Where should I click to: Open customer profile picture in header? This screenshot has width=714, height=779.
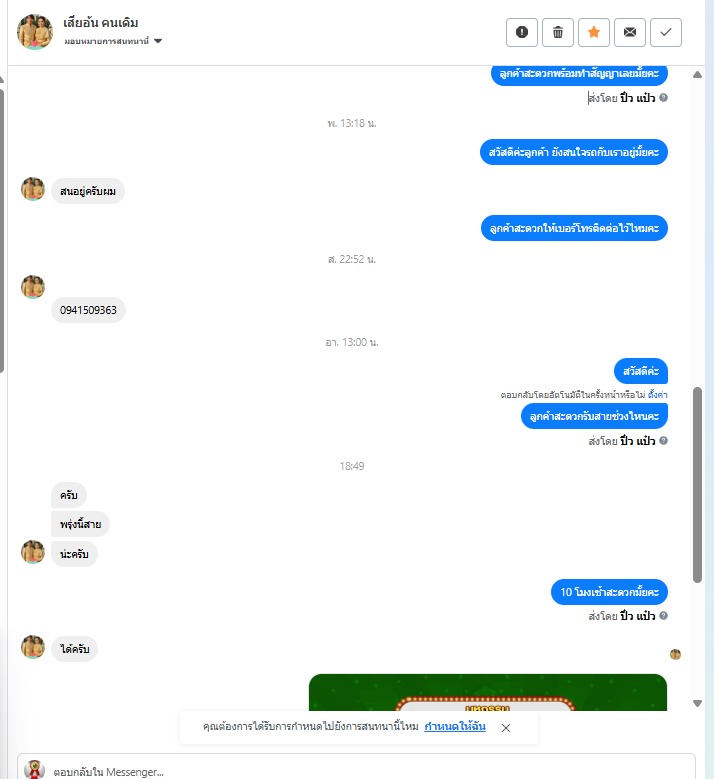click(x=35, y=32)
